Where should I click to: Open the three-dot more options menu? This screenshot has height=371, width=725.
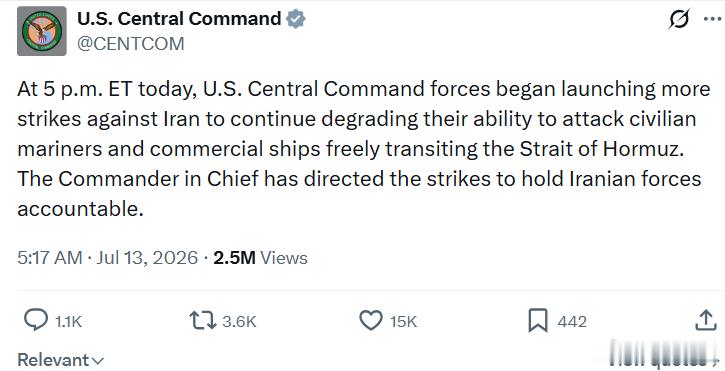point(713,19)
